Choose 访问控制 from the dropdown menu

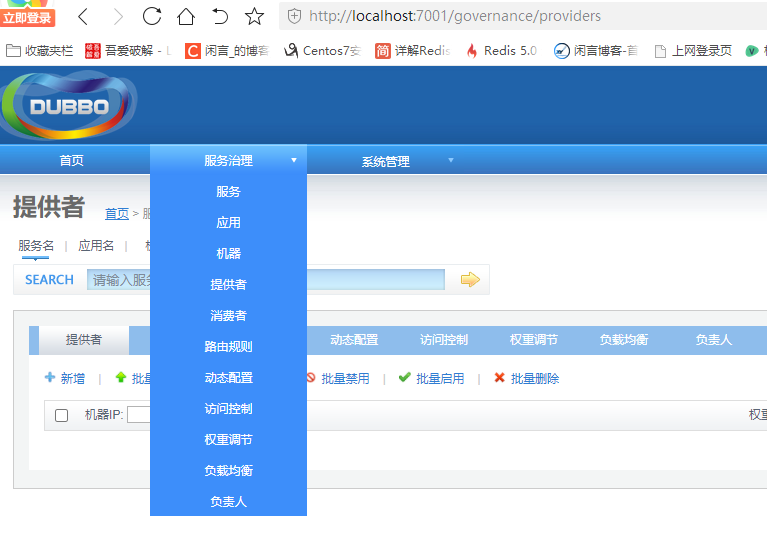(x=228, y=409)
